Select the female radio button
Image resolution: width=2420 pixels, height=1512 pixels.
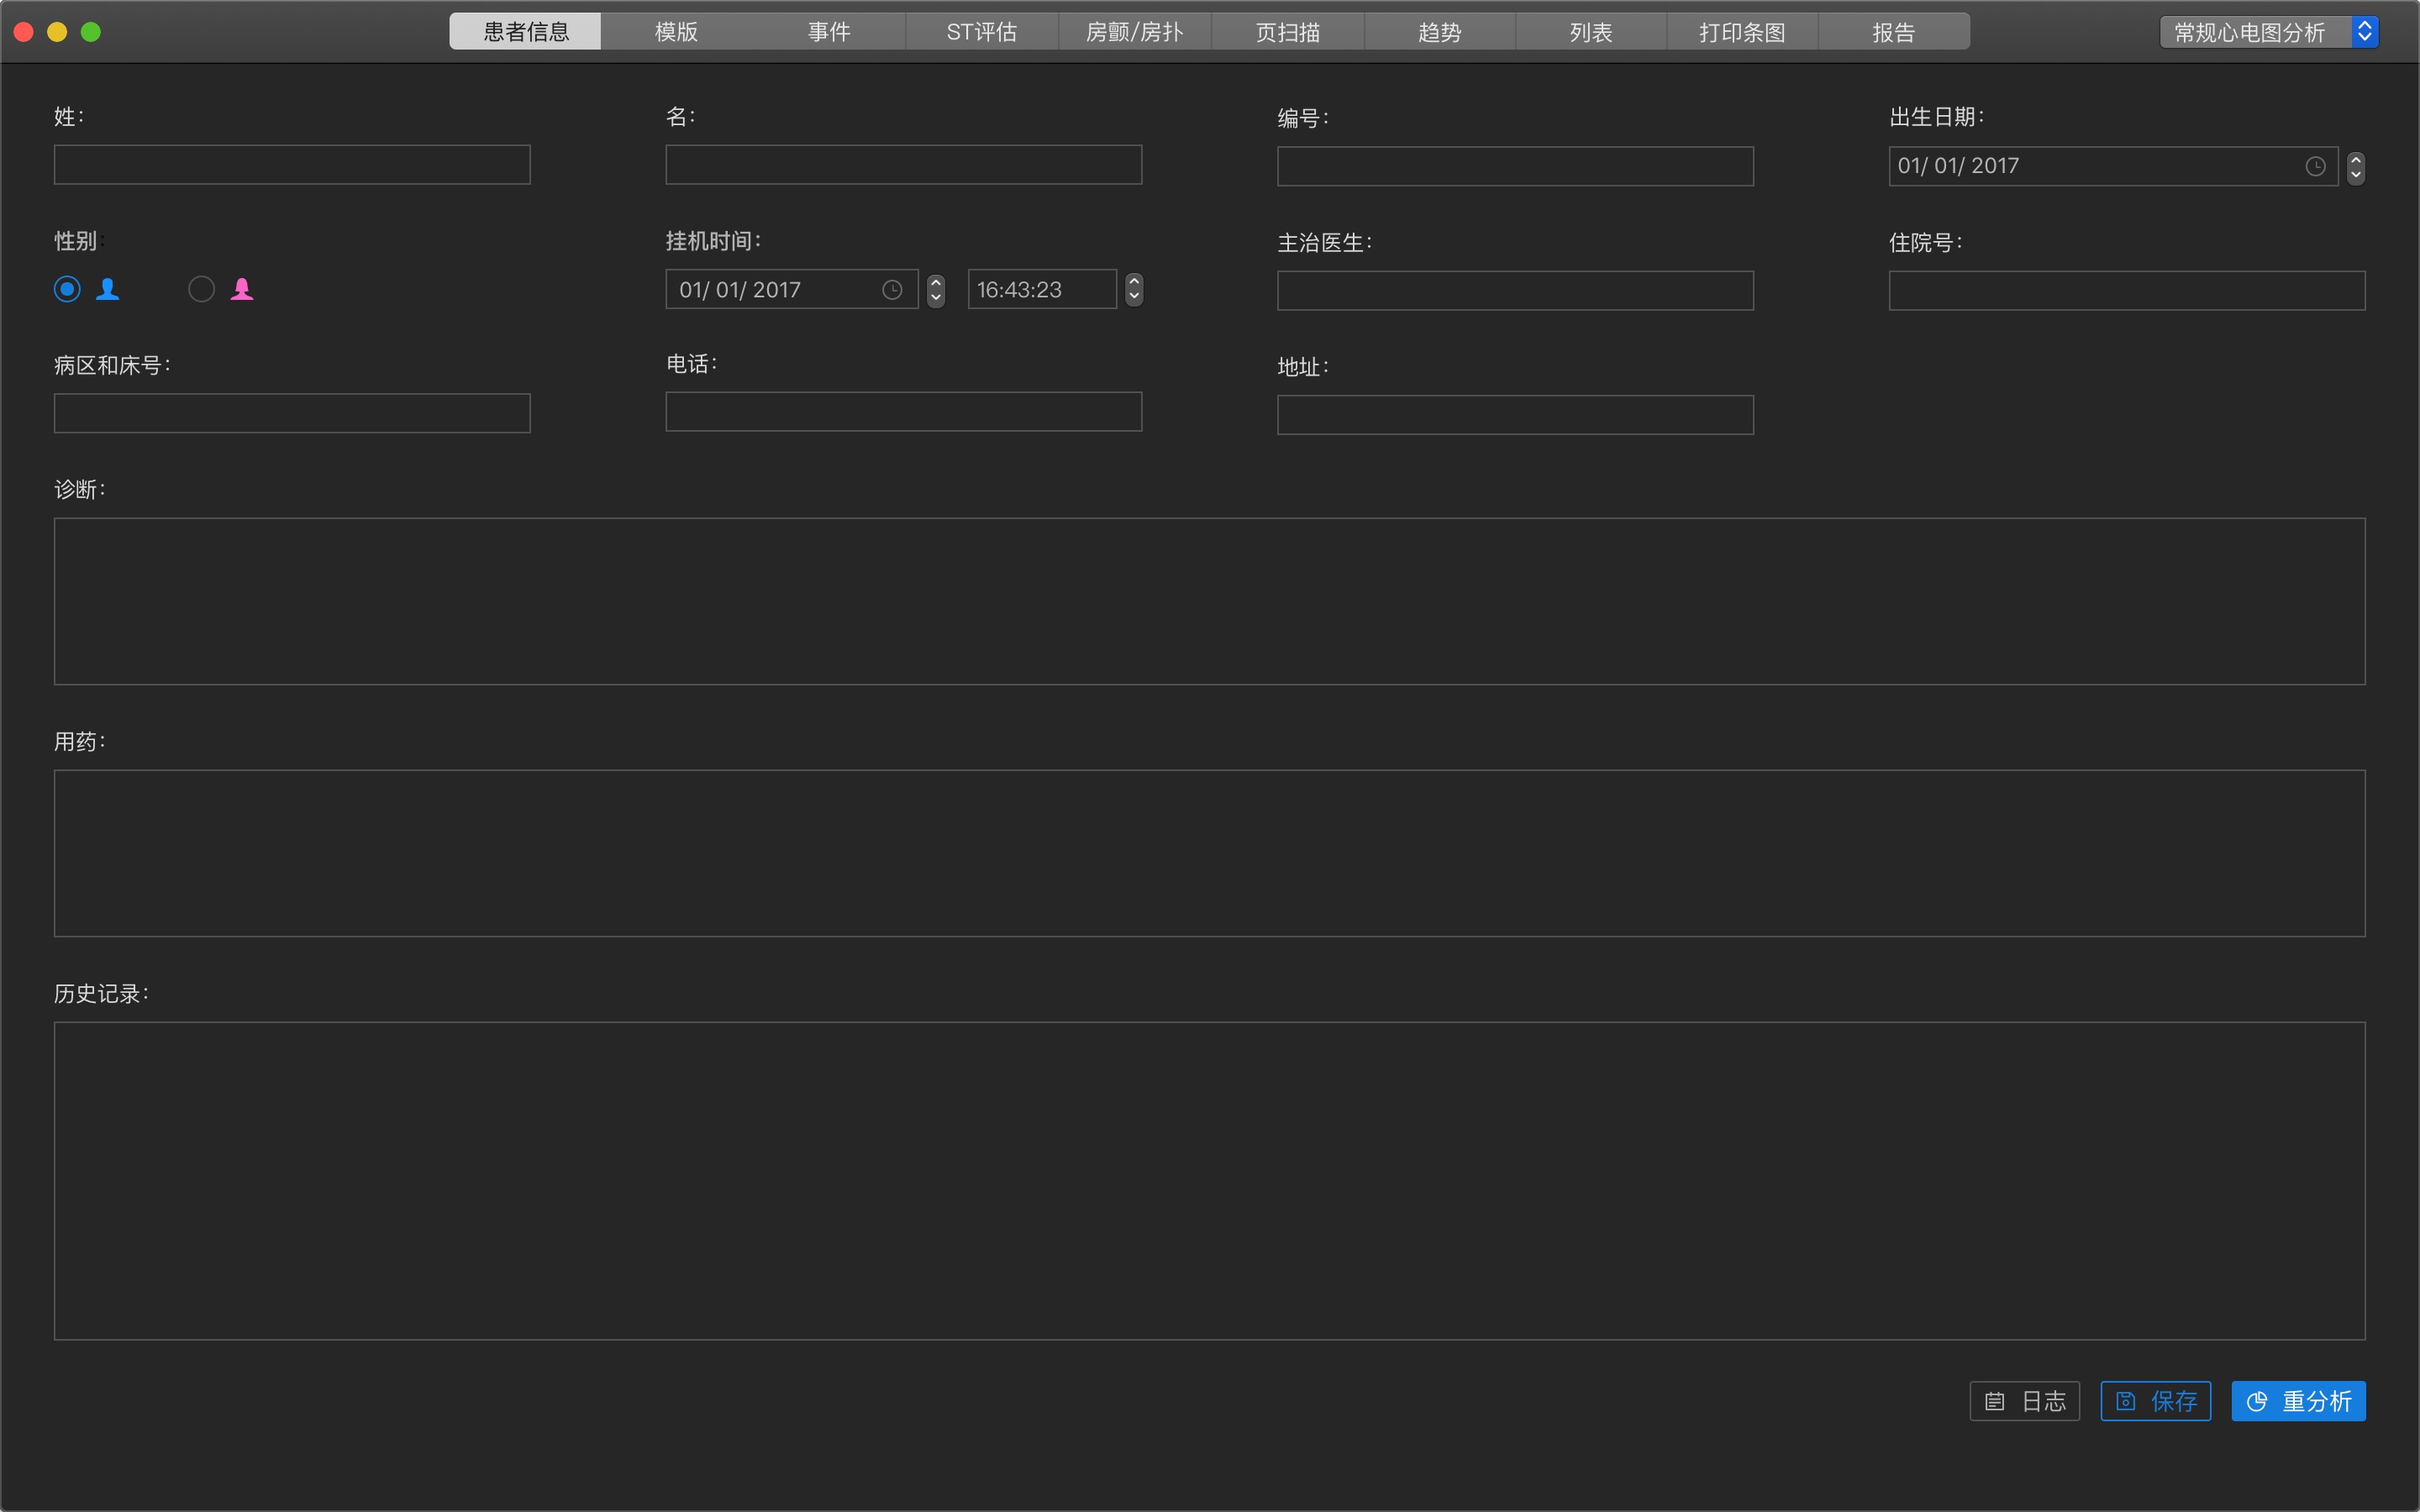tap(201, 289)
